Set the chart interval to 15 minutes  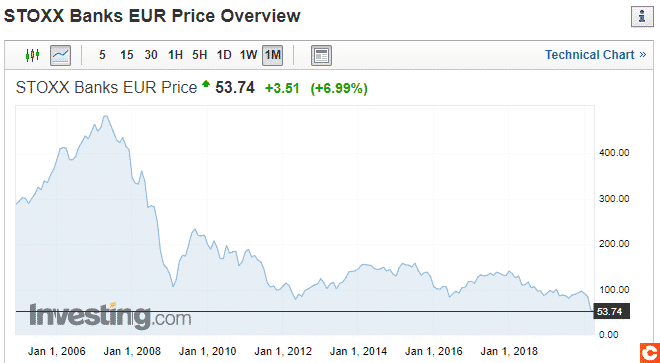(x=126, y=55)
